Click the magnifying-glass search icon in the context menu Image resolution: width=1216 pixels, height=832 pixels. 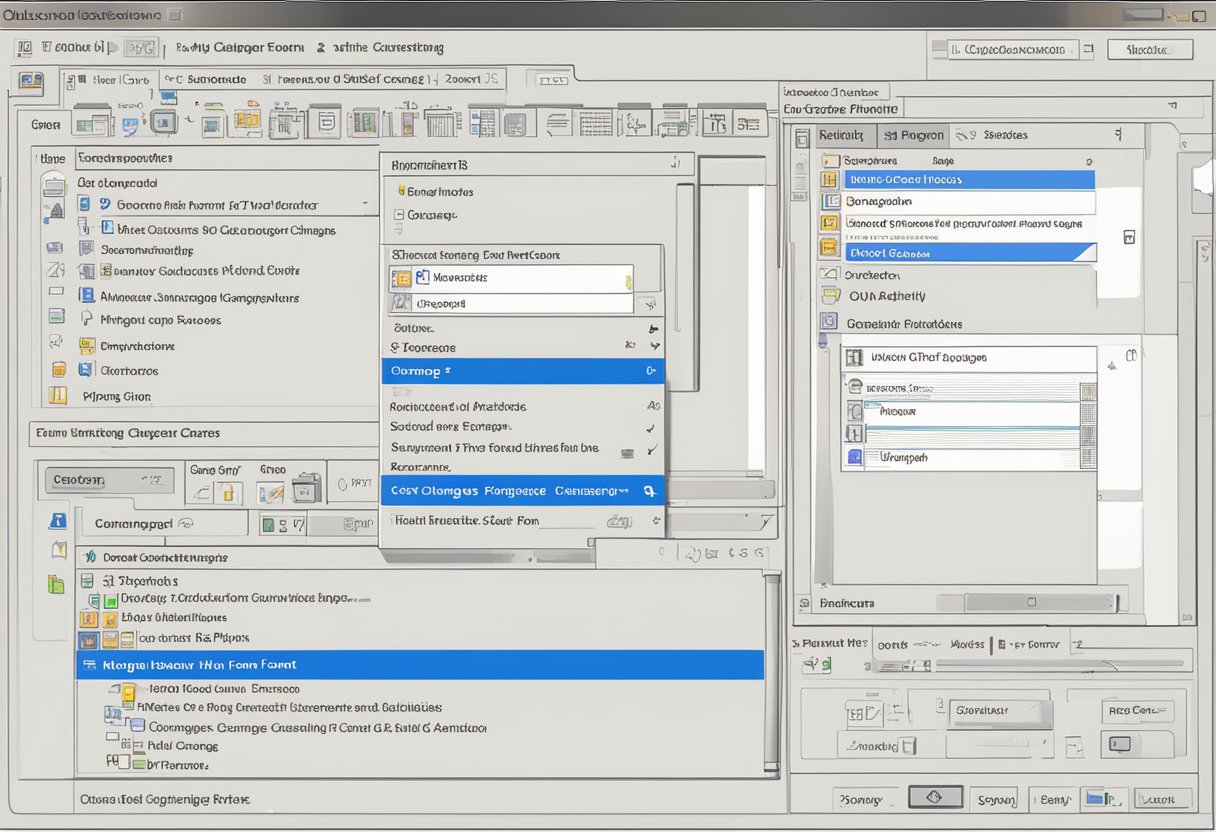click(651, 490)
